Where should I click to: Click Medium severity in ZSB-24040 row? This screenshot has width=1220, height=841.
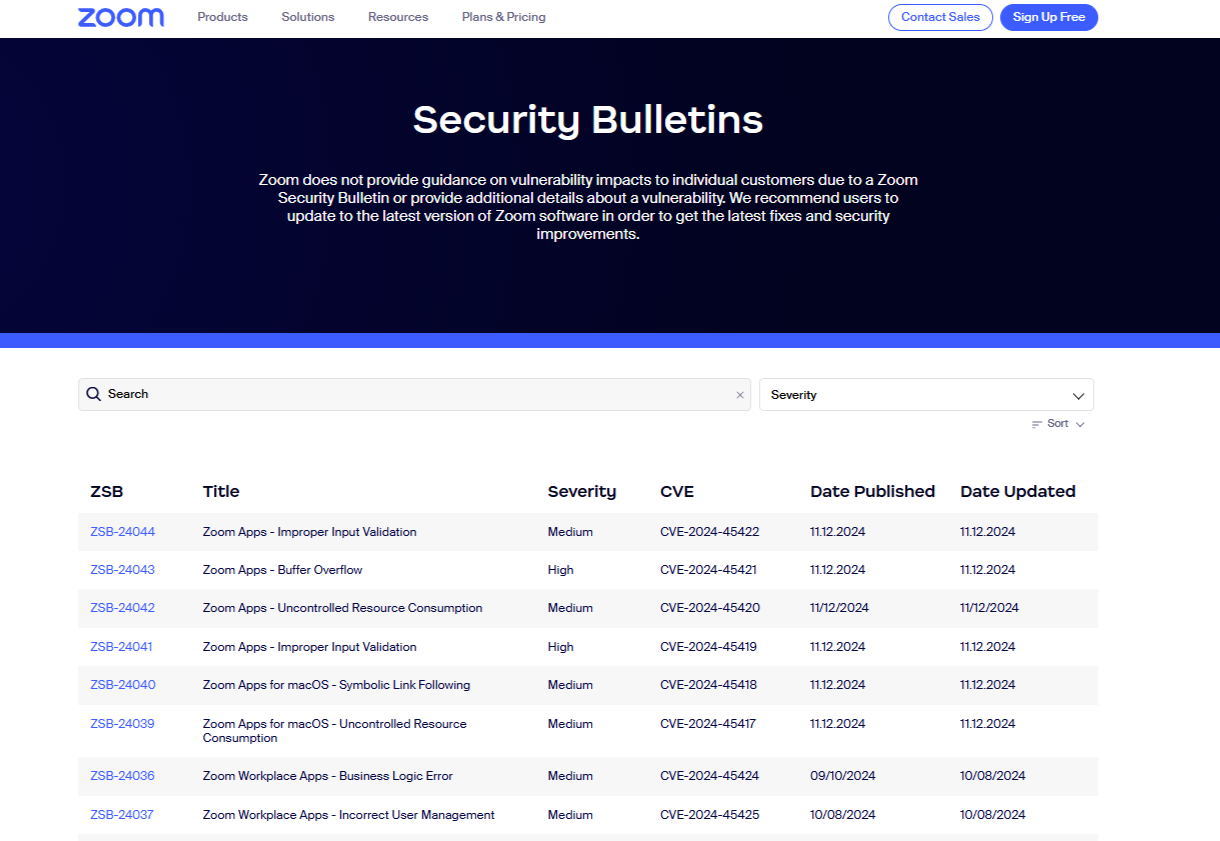[x=570, y=685]
